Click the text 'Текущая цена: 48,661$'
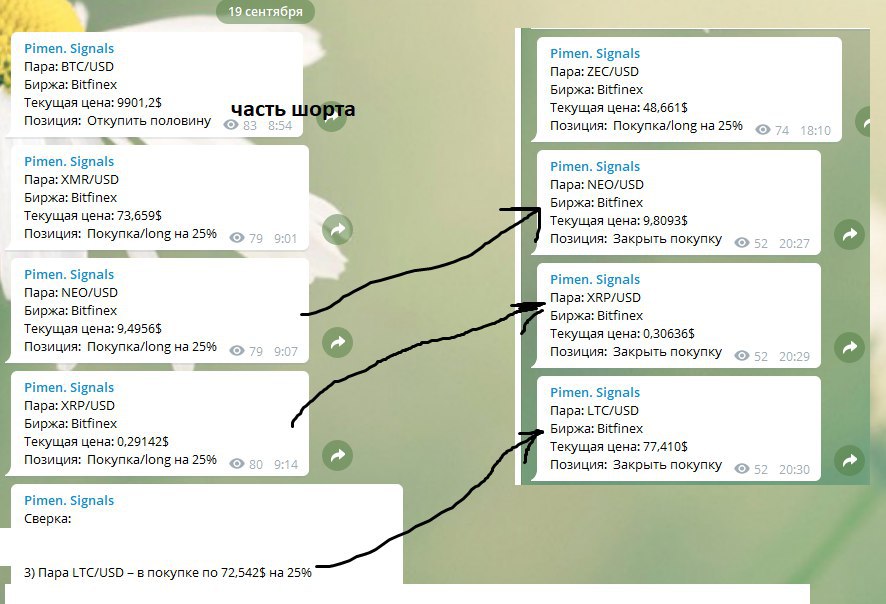Image resolution: width=886 pixels, height=604 pixels. [x=619, y=108]
